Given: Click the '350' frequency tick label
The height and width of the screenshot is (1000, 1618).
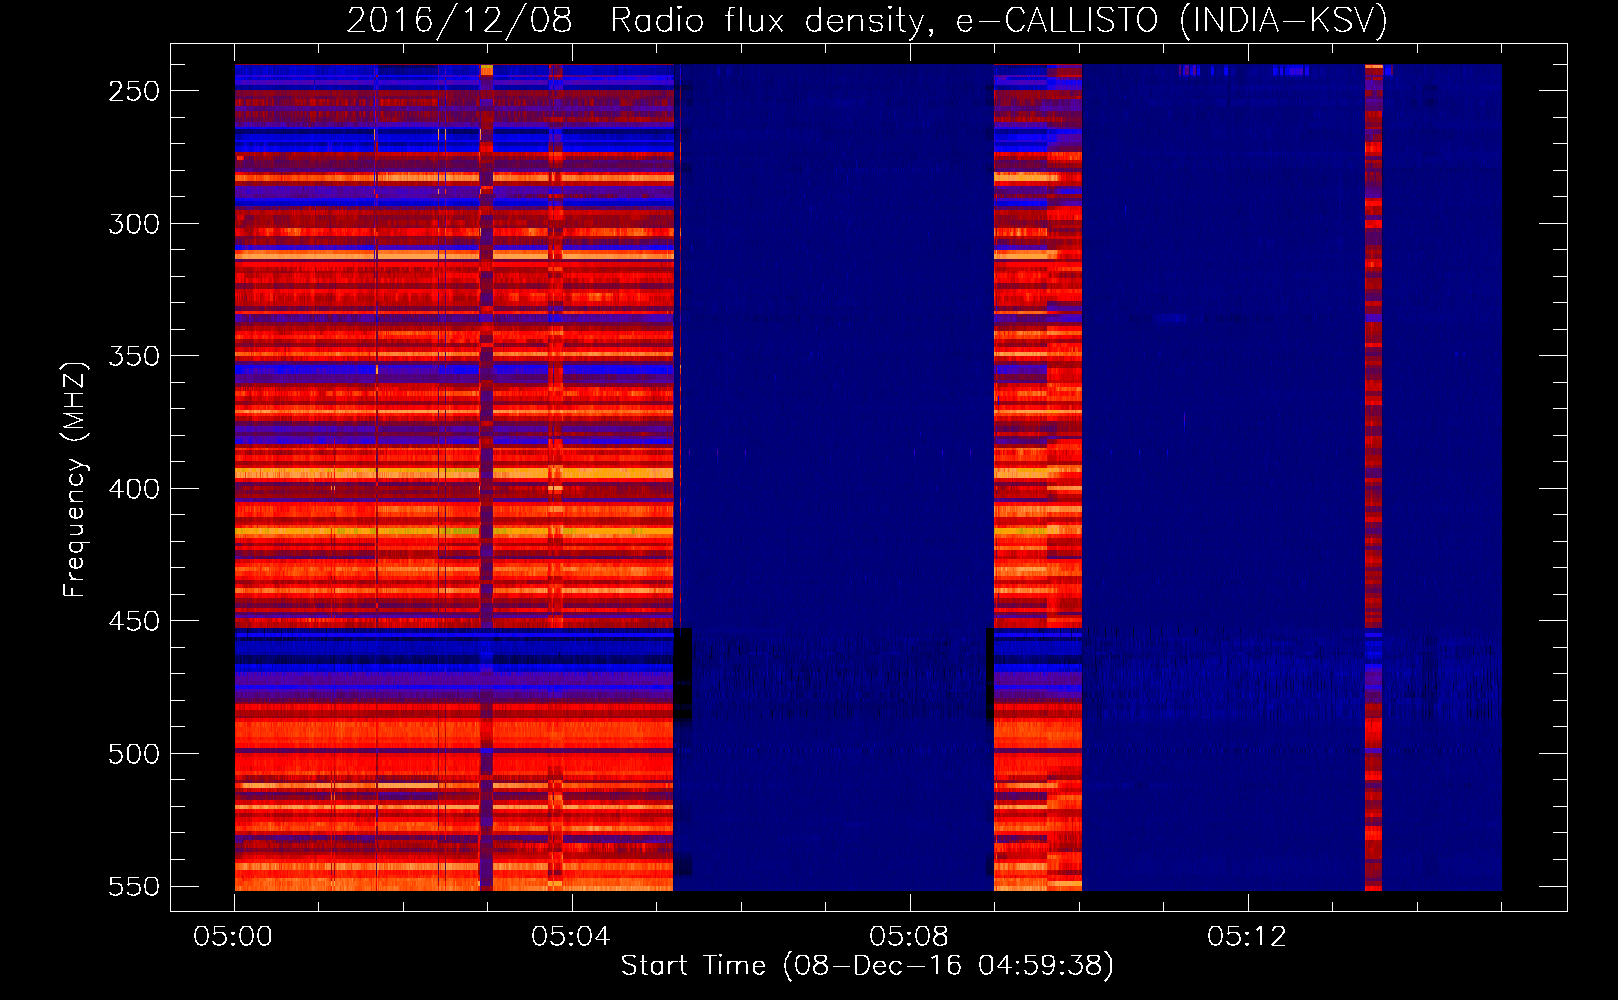Looking at the screenshot, I should click(x=134, y=356).
